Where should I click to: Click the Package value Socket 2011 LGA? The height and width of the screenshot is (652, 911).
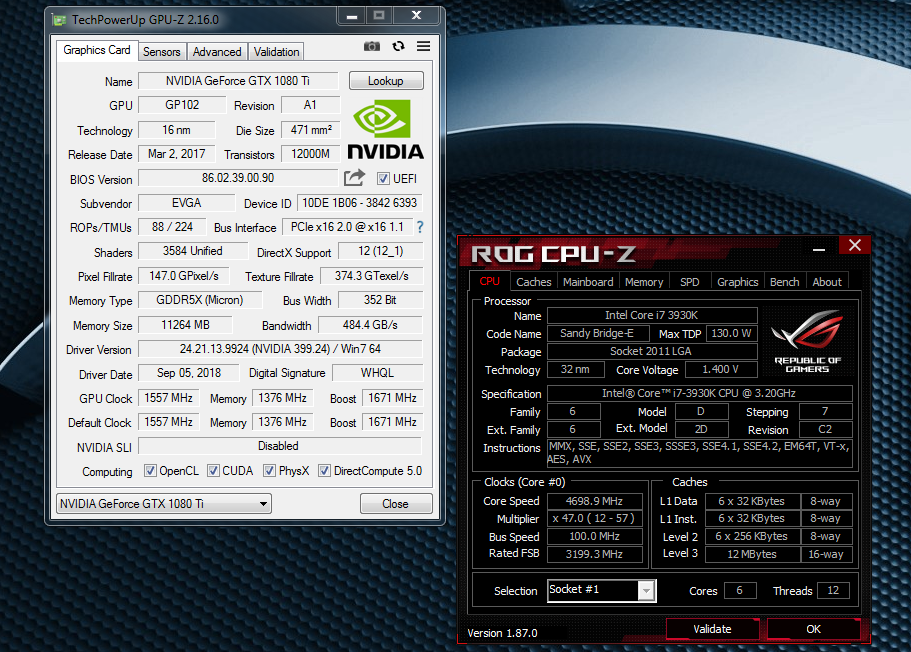coord(652,351)
